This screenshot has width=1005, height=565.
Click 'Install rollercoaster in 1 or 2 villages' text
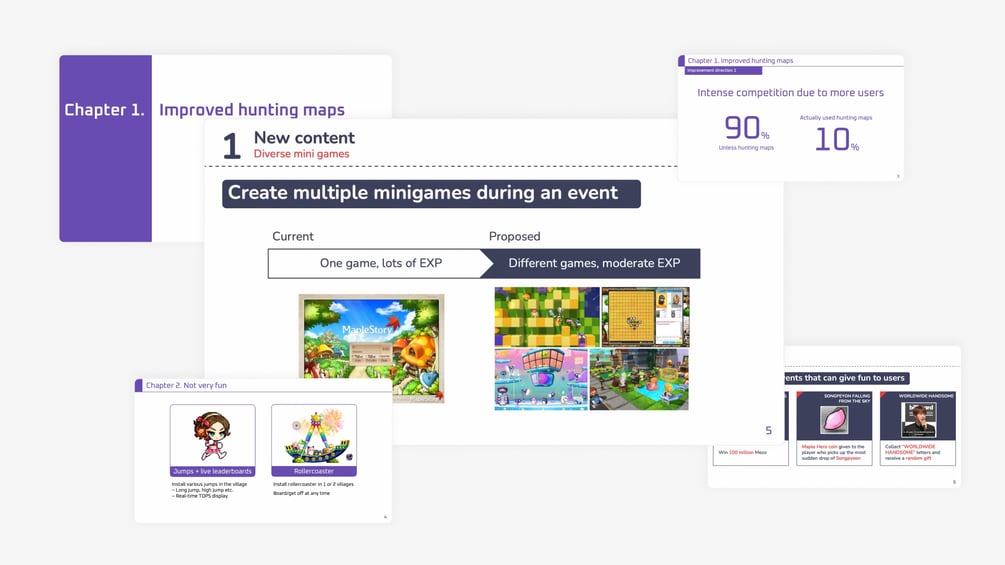(x=313, y=484)
